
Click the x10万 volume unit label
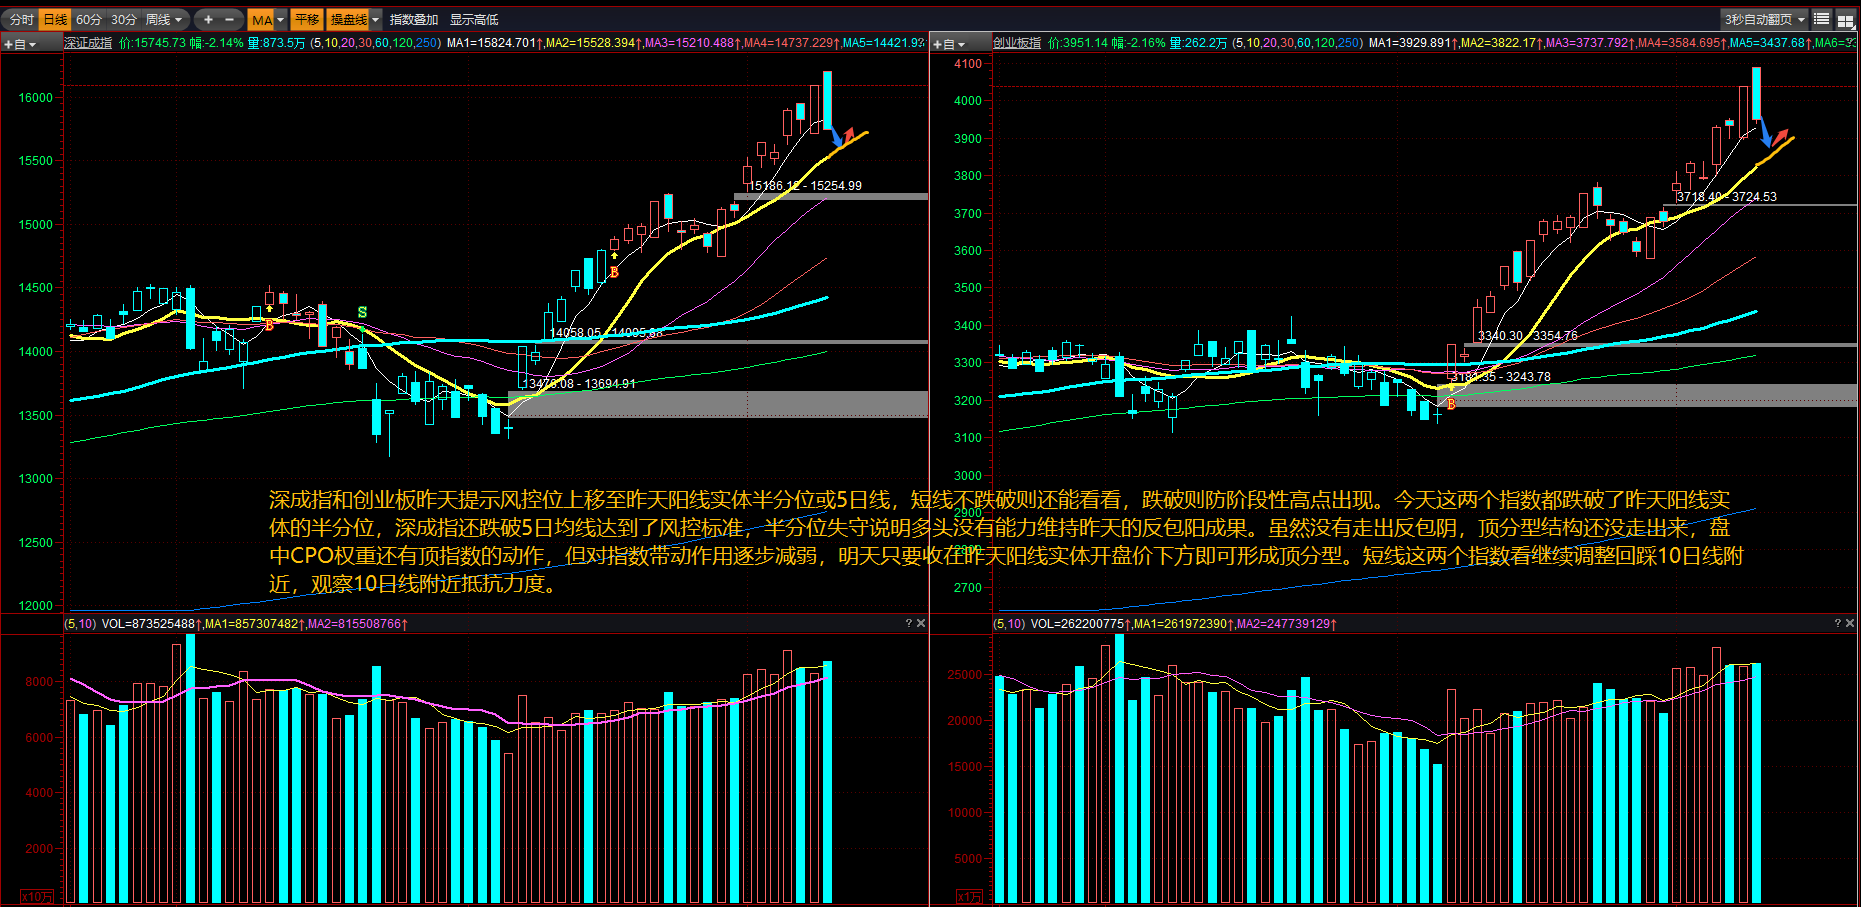(x=37, y=897)
